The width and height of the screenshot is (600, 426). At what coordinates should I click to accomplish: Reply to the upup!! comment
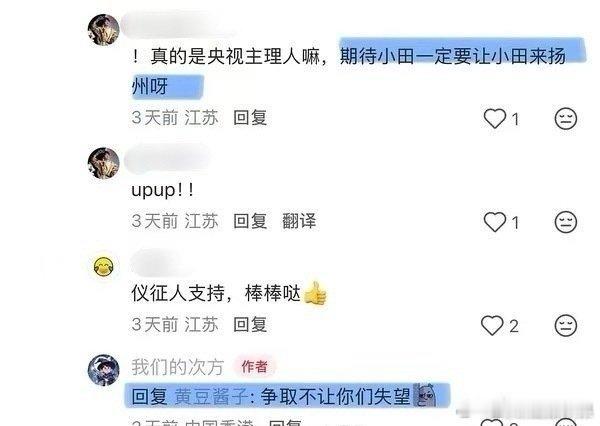pyautogui.click(x=250, y=221)
